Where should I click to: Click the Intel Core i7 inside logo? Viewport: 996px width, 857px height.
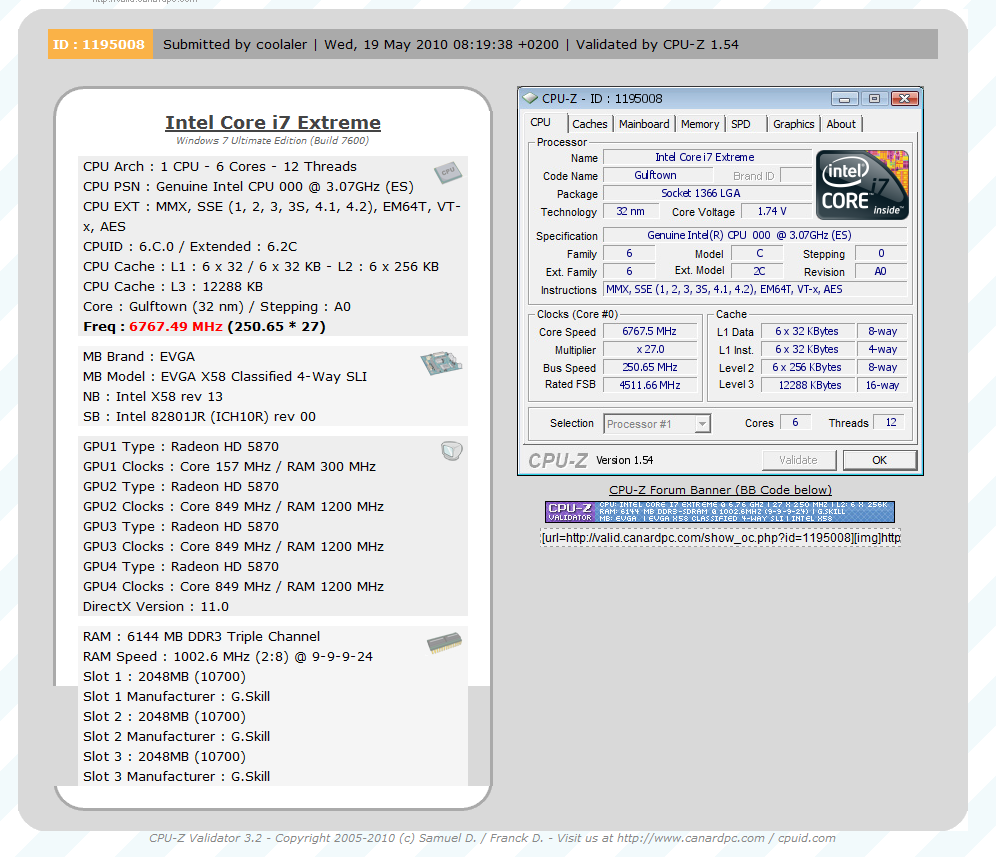click(862, 184)
